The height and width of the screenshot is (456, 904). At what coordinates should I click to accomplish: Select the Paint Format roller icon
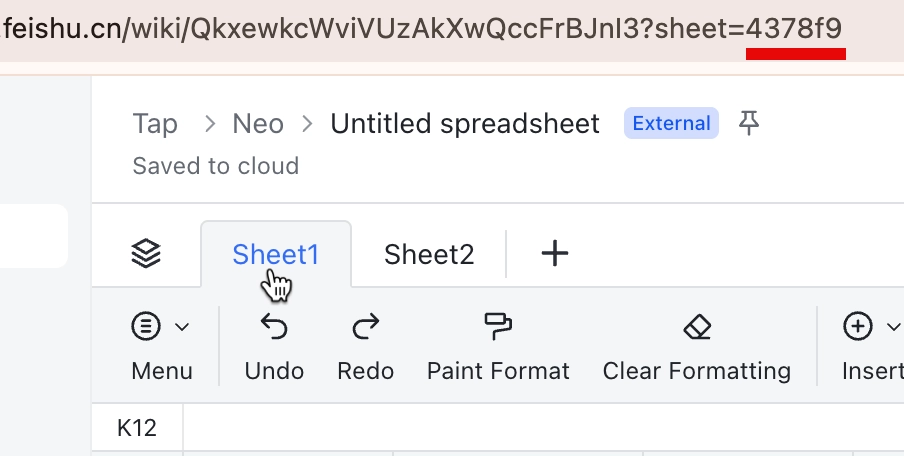click(x=498, y=326)
